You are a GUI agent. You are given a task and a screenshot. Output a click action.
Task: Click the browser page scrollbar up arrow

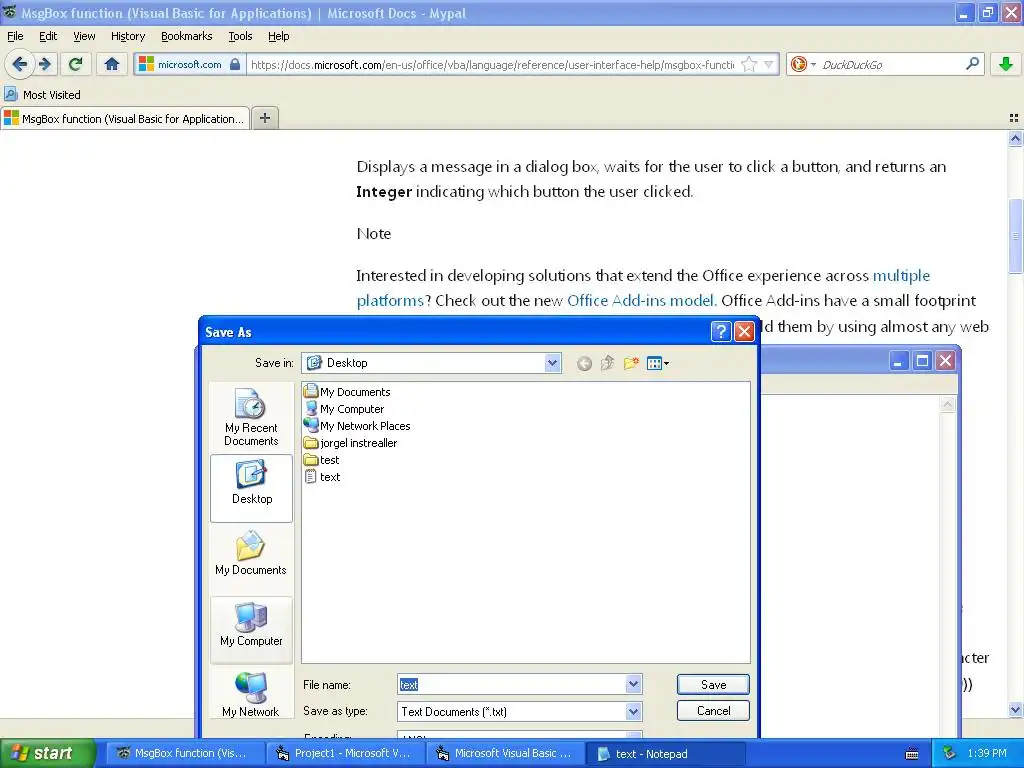click(1015, 138)
